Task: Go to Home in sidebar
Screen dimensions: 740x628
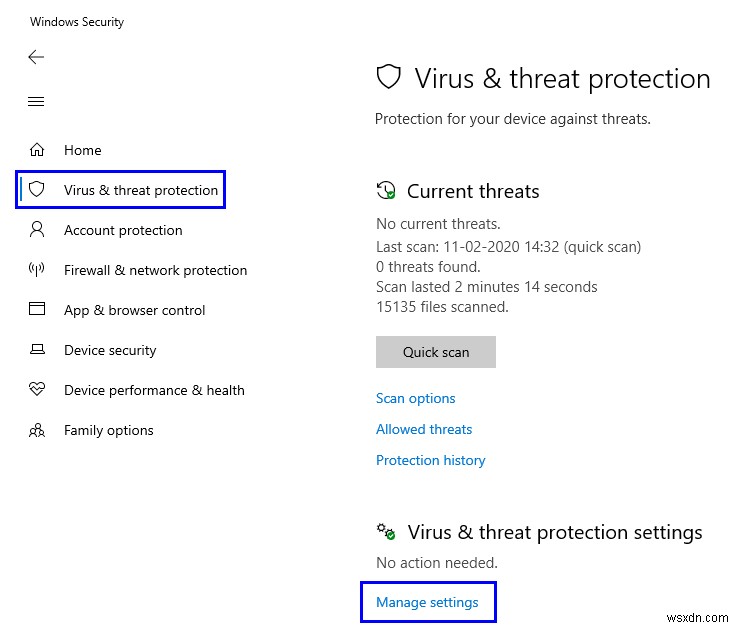Action: (x=82, y=150)
